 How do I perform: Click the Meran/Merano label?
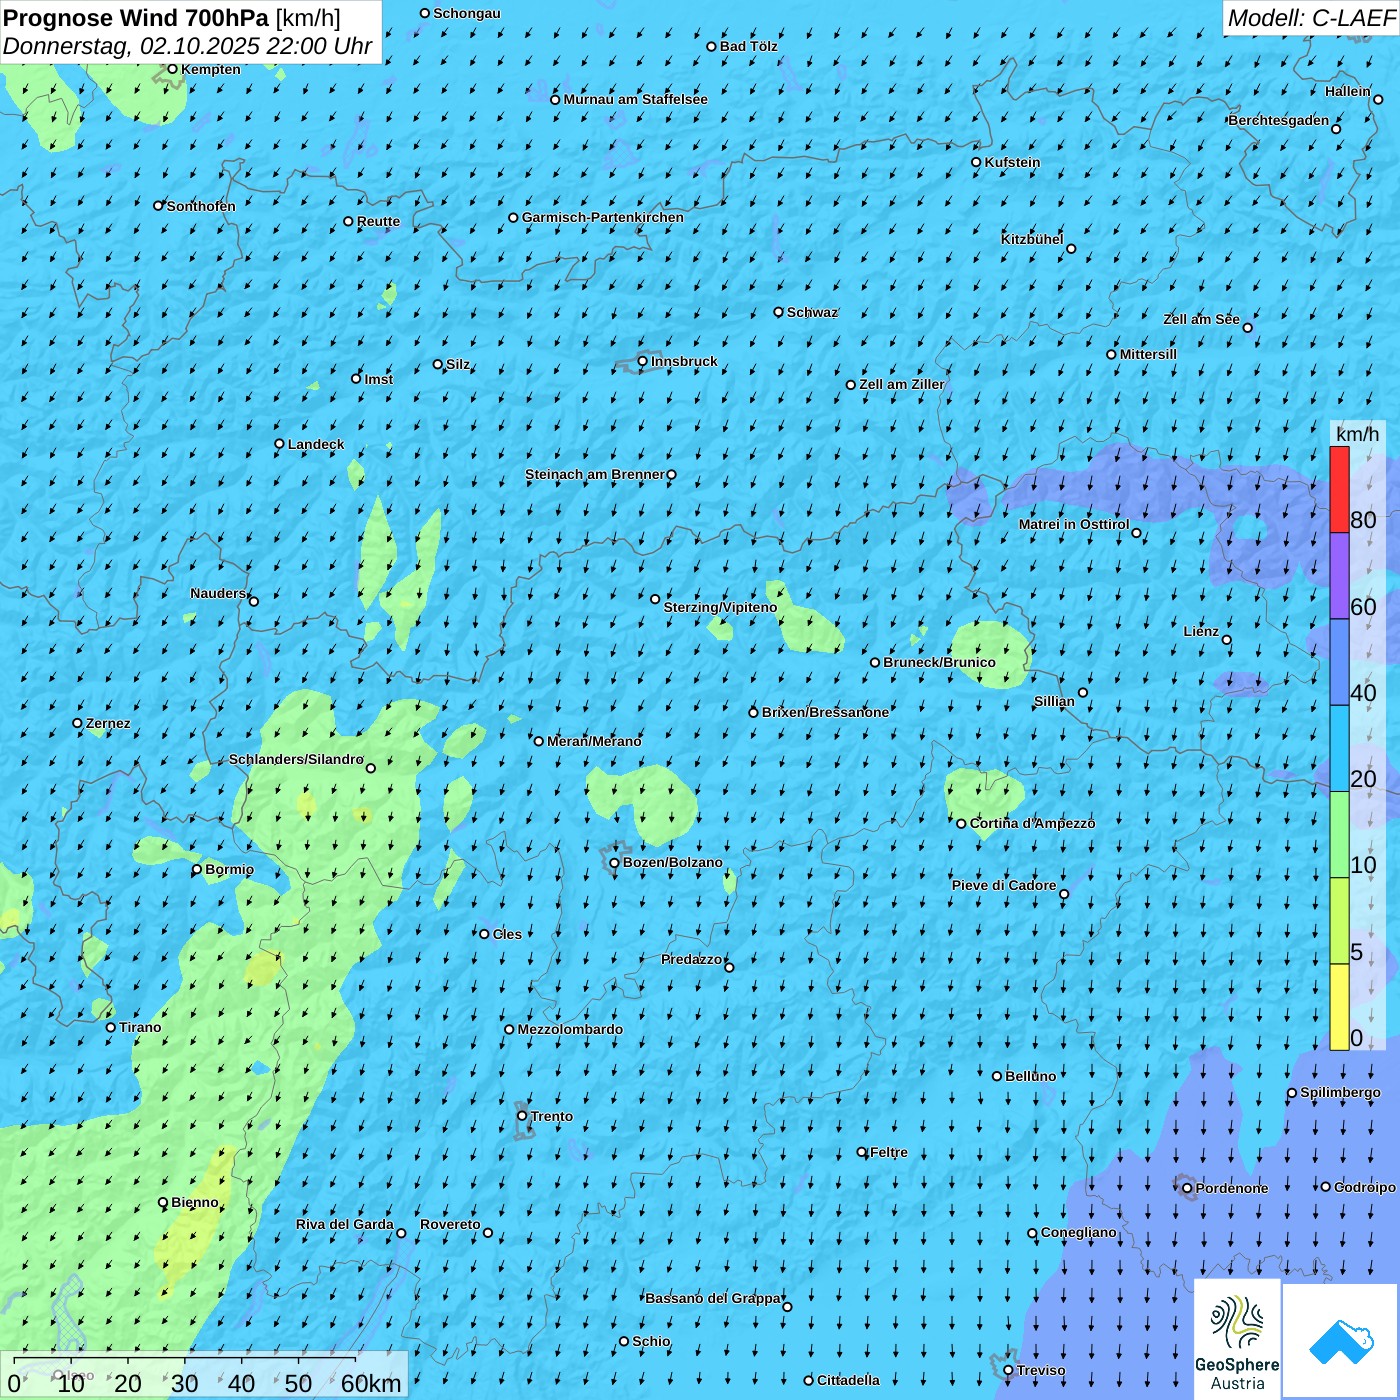click(x=594, y=741)
